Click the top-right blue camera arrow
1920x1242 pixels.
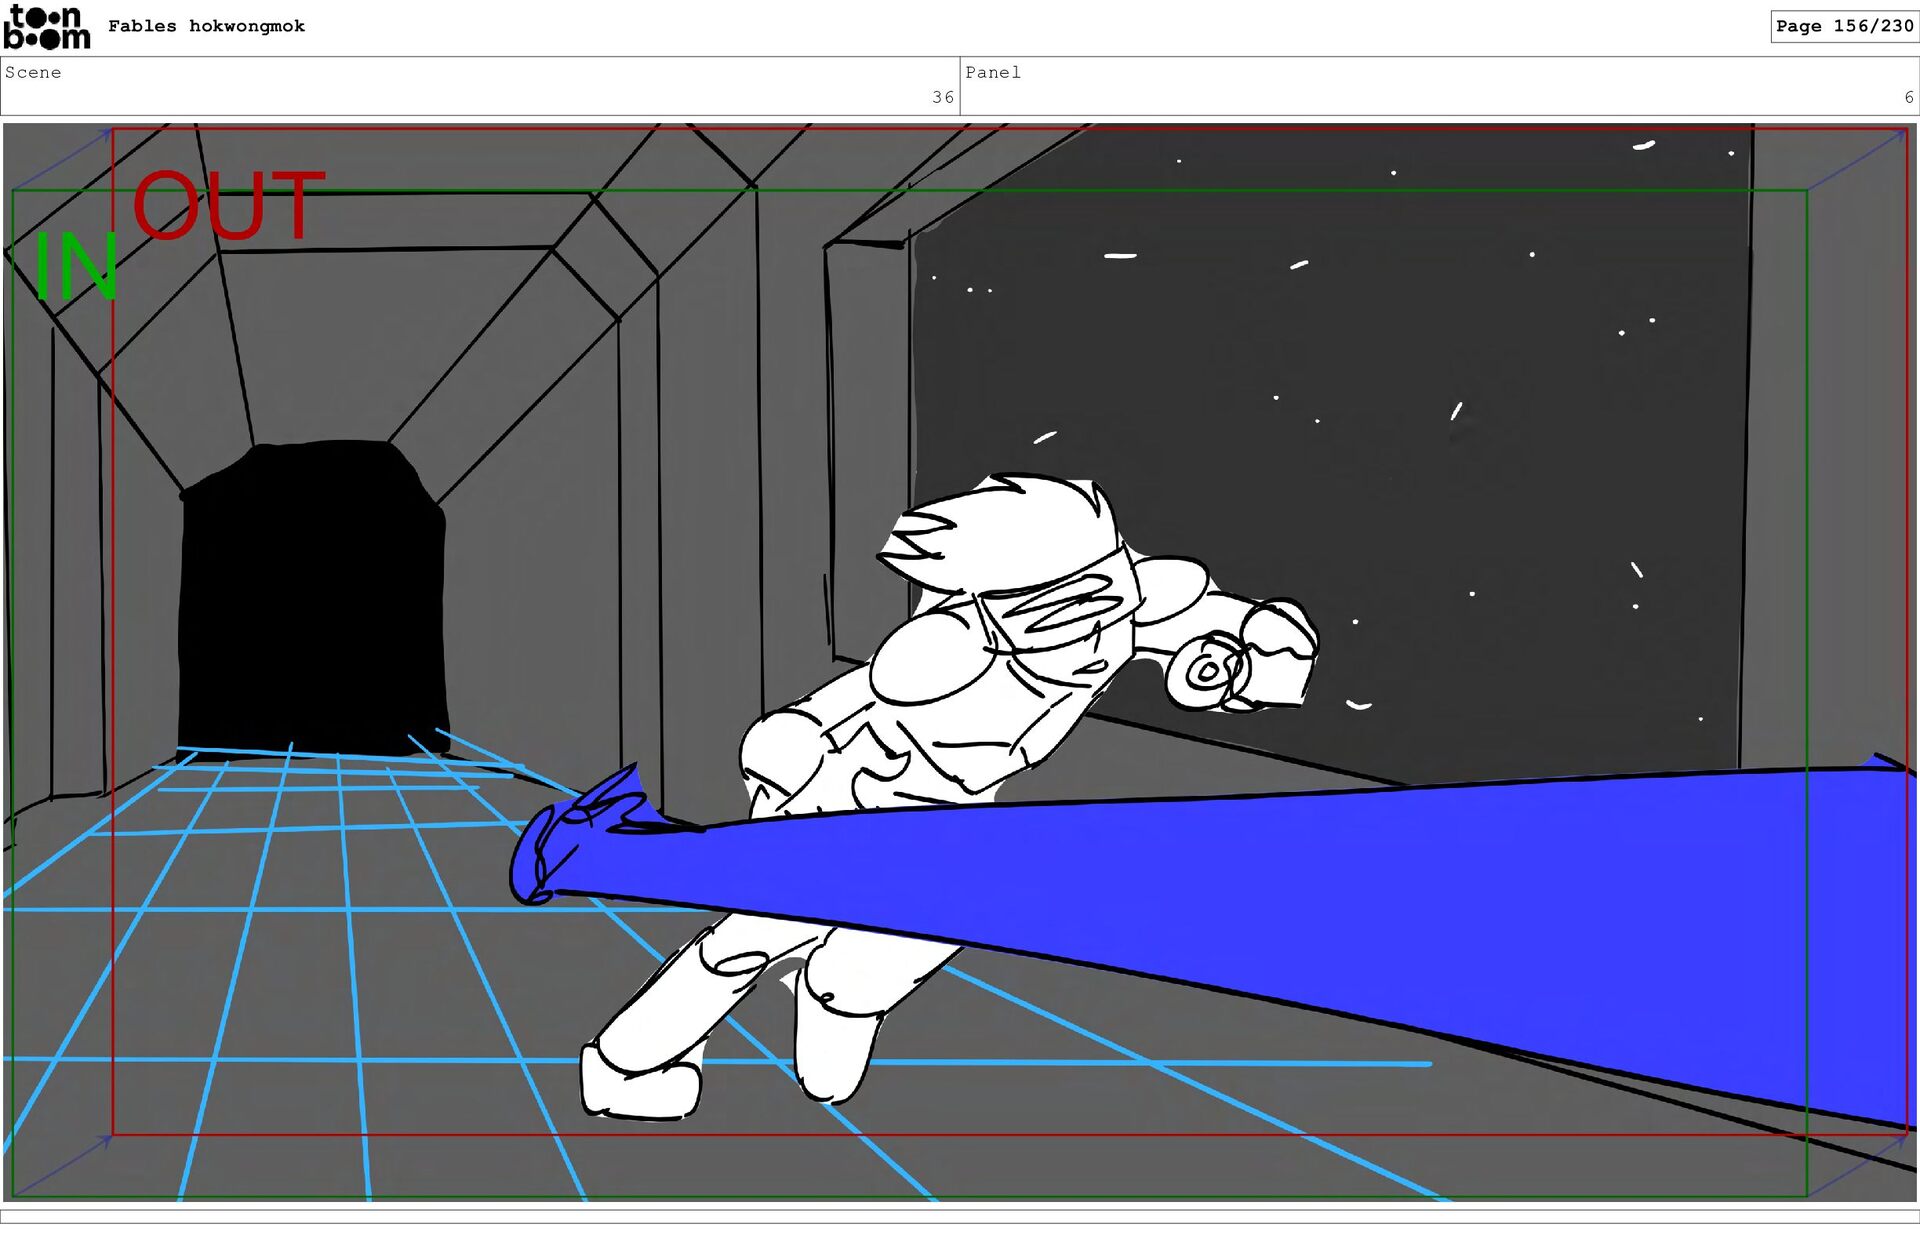click(1857, 160)
